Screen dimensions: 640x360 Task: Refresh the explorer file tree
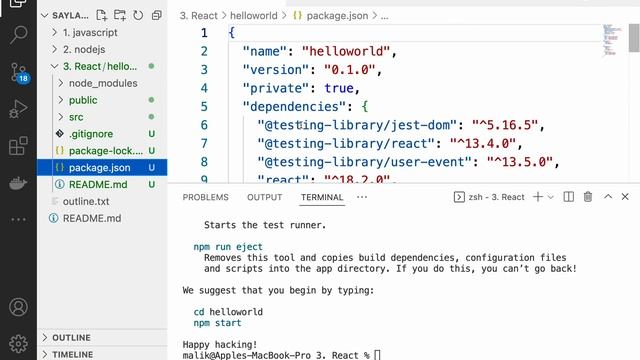click(138, 16)
